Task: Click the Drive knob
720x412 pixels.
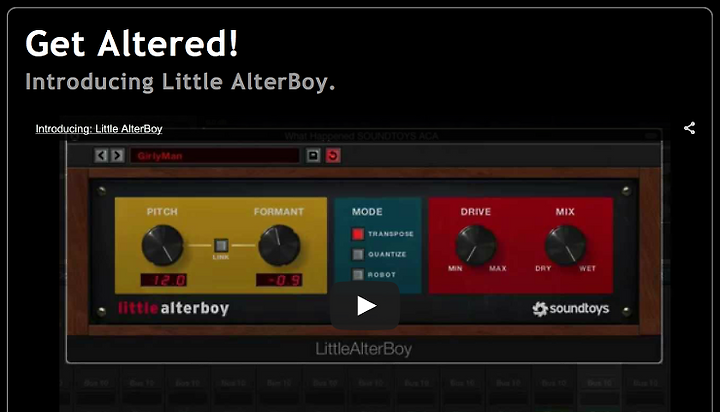Action: (476, 245)
